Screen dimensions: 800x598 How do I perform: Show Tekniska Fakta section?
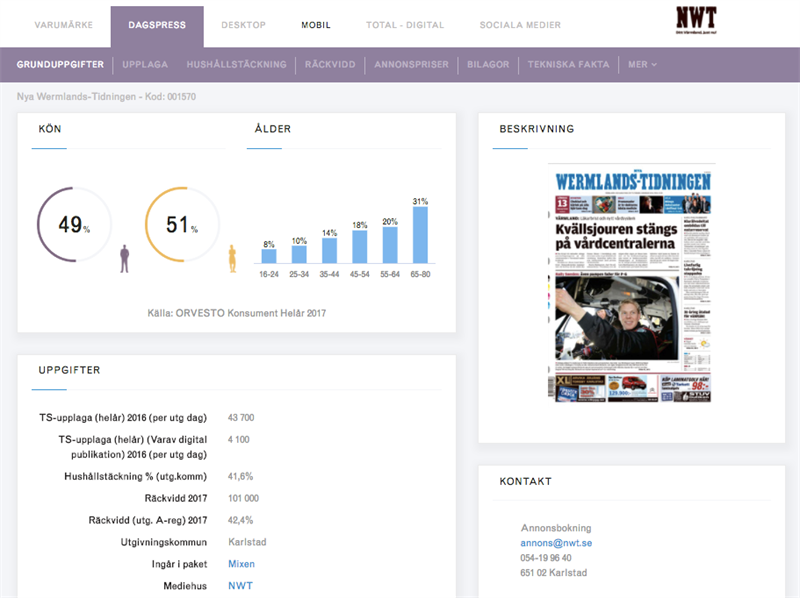[x=568, y=65]
